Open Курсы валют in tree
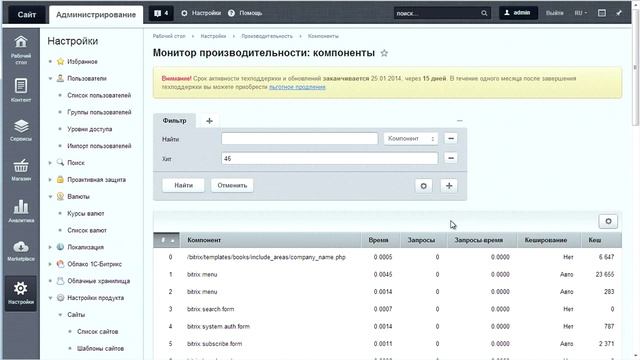640x360 pixels. (86, 213)
